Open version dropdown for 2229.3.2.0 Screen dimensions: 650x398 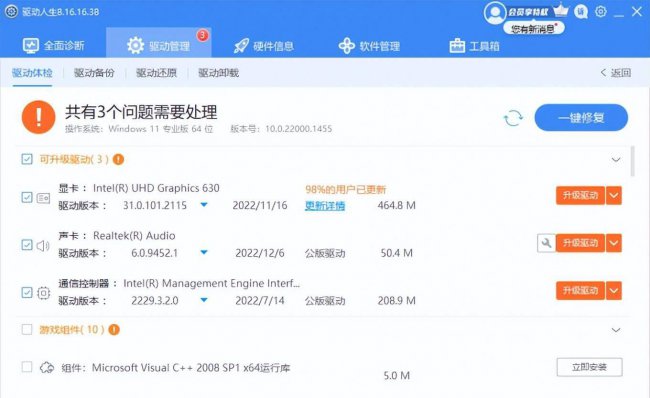tap(204, 300)
